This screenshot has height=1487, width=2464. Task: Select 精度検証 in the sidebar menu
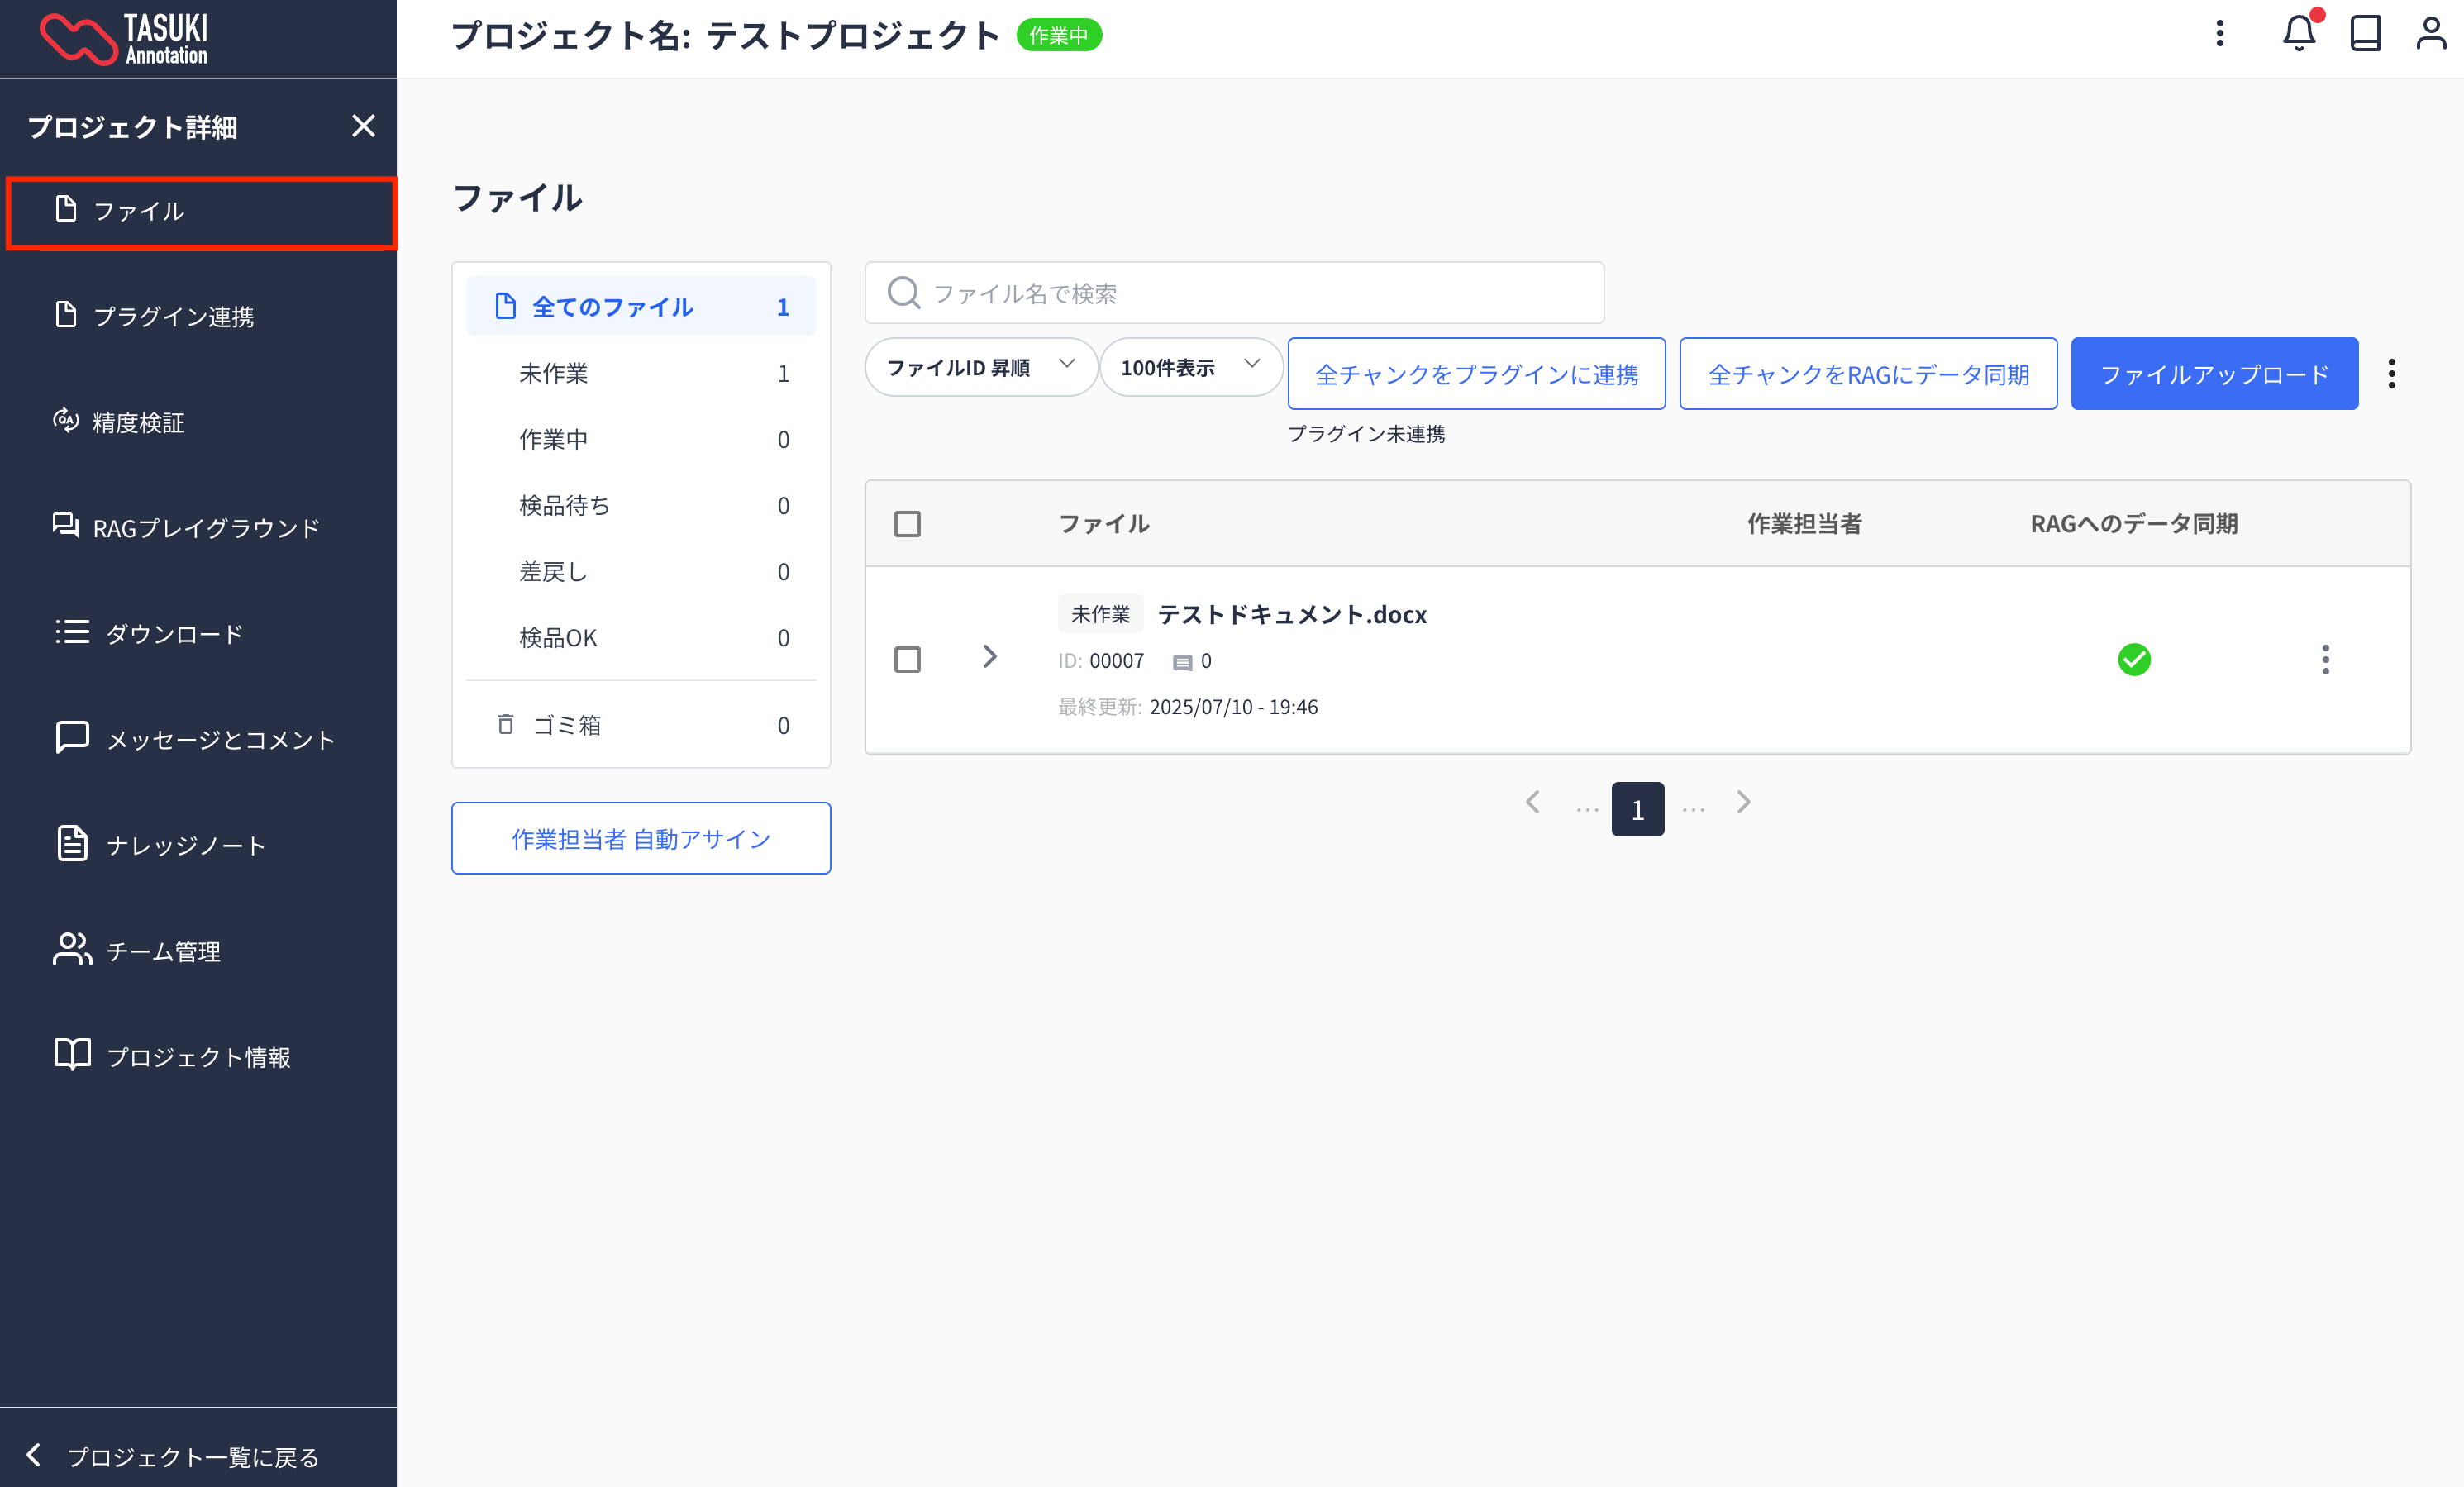[138, 422]
